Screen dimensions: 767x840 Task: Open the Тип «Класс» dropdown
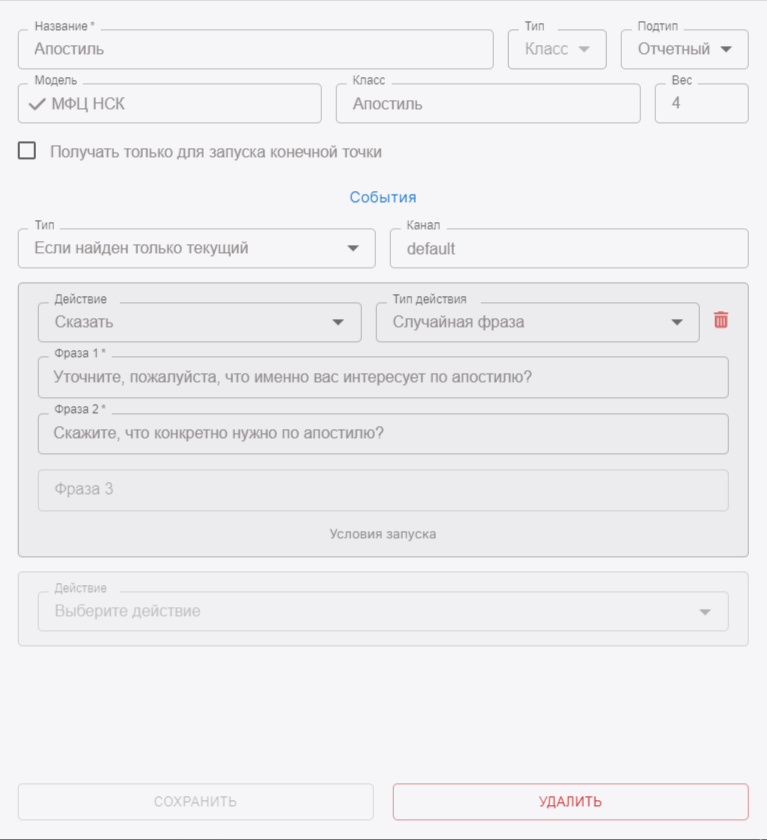click(x=557, y=49)
